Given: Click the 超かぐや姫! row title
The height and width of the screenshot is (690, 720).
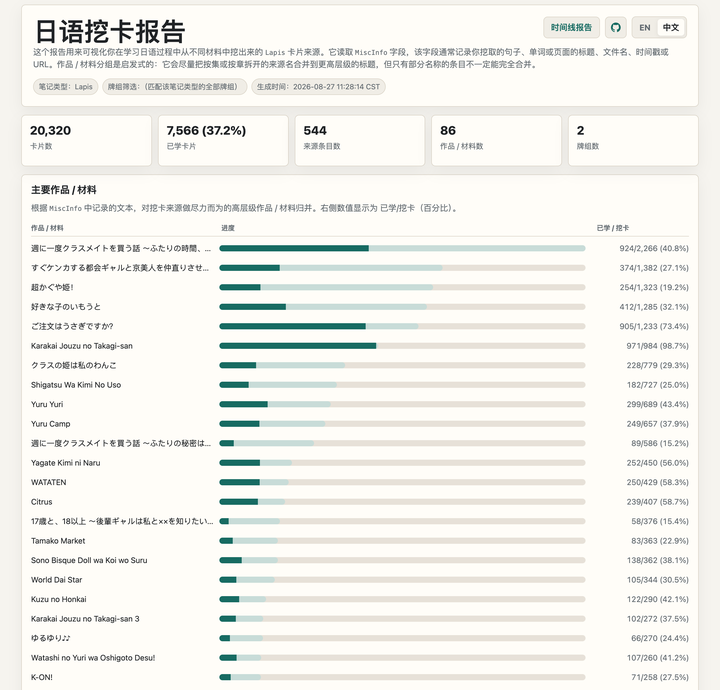Looking at the screenshot, I should click(x=52, y=287).
